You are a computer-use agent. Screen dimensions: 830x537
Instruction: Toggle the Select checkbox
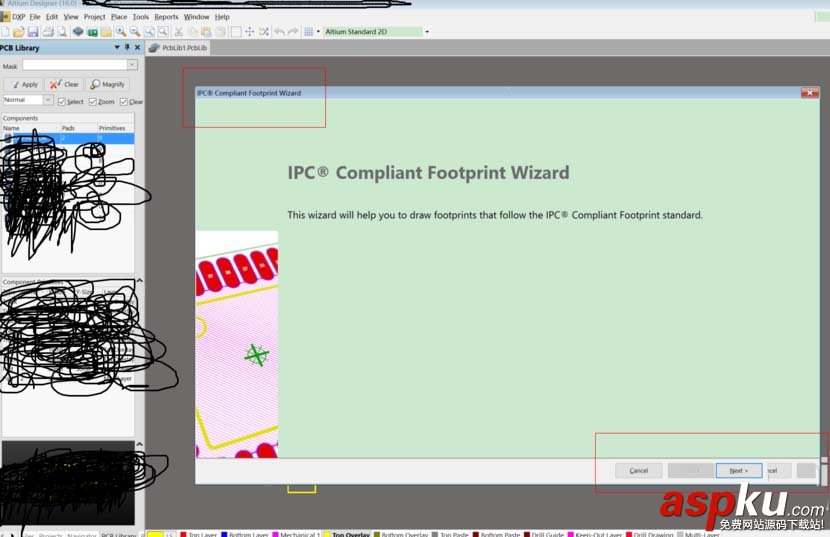[x=62, y=102]
